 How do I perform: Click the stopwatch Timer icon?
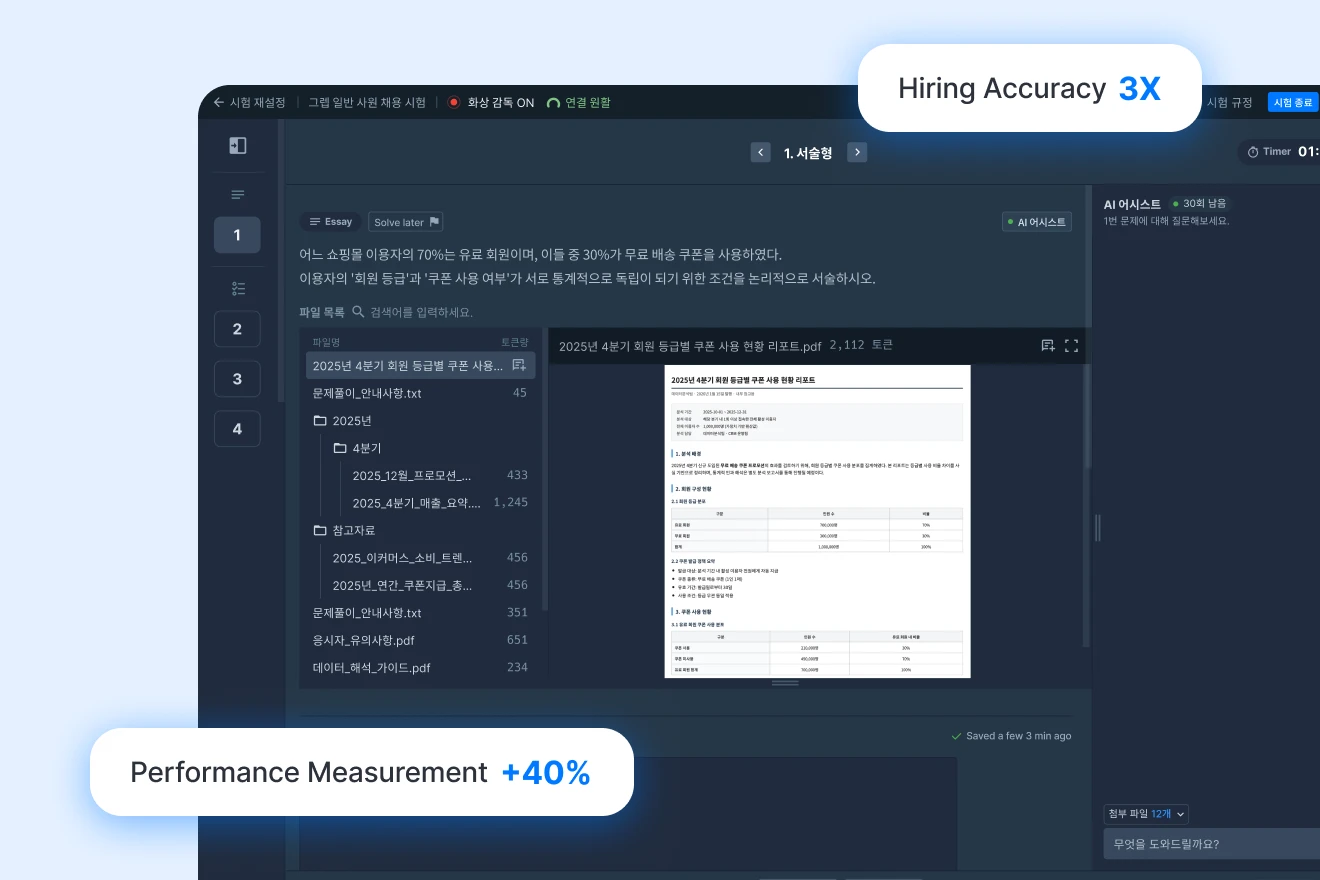1252,152
